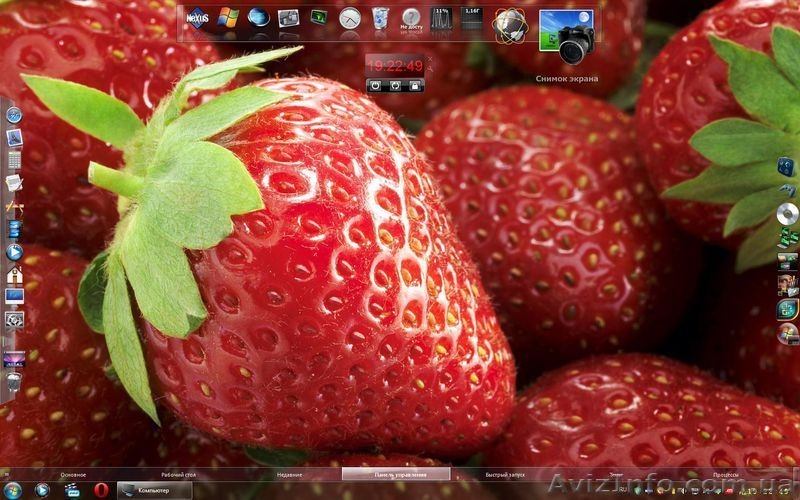The height and width of the screenshot is (500, 800).
Task: Open the green monitor icon in the top dock
Action: click(319, 17)
